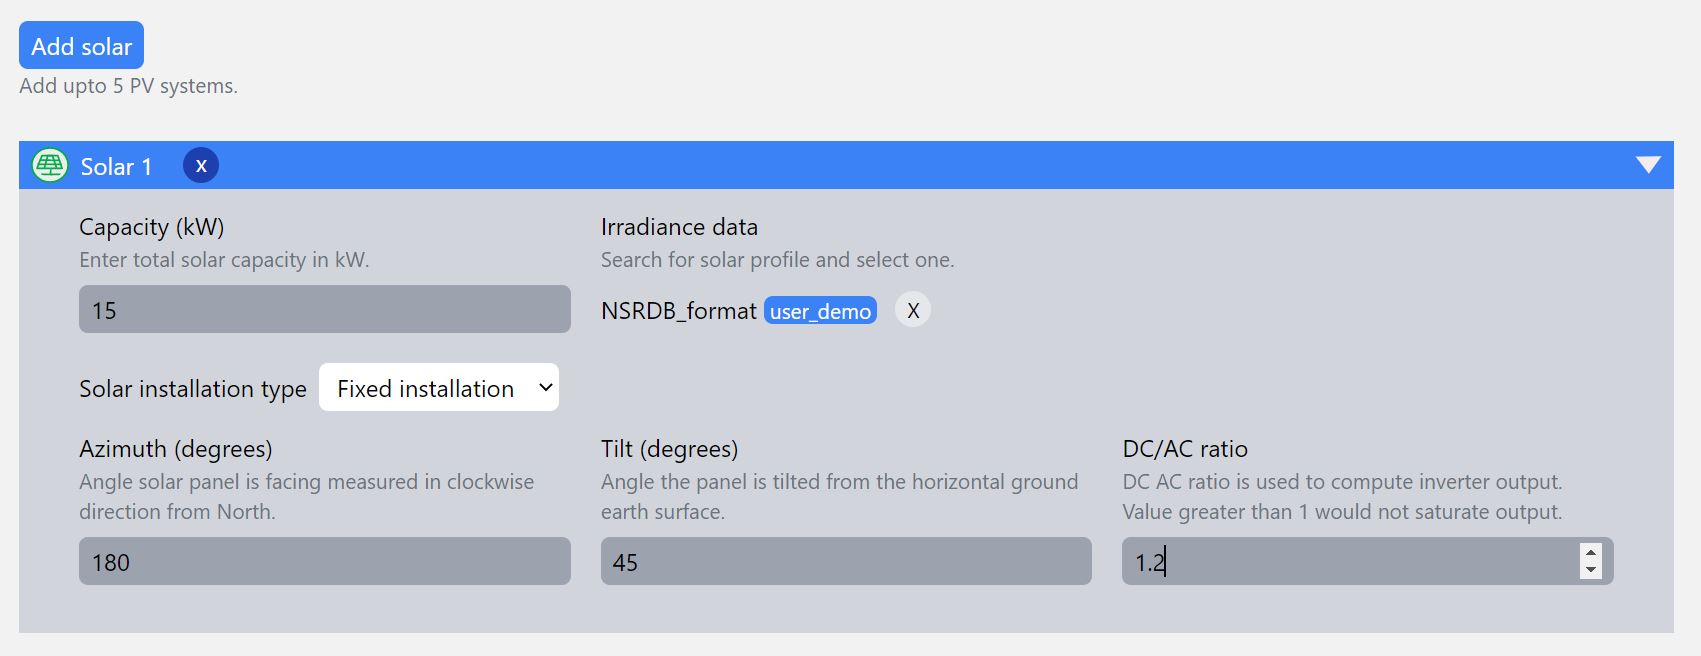Viewport: 1701px width, 656px height.
Task: Focus the Capacity (kW) input field
Action: [x=324, y=310]
